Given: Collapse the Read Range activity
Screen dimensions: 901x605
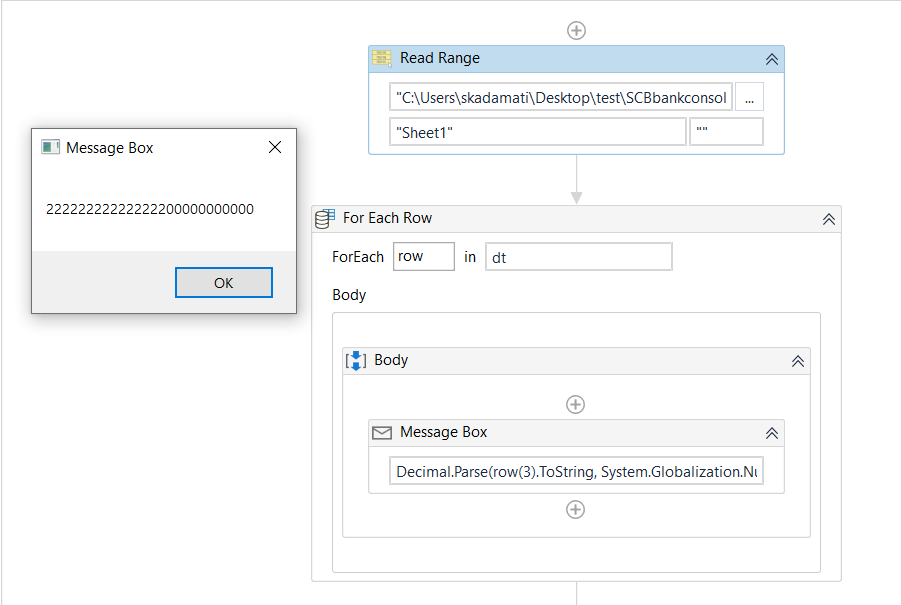Looking at the screenshot, I should (x=771, y=59).
